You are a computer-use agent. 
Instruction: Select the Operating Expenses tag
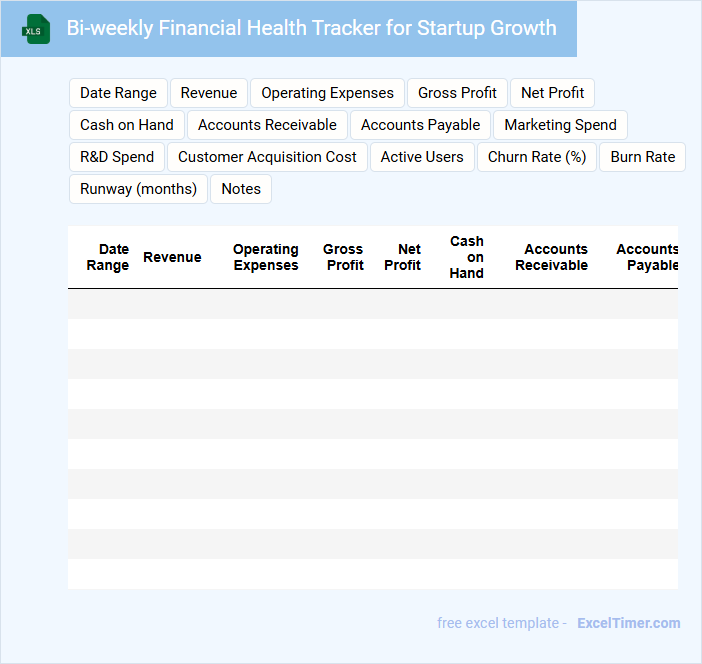pyautogui.click(x=327, y=93)
